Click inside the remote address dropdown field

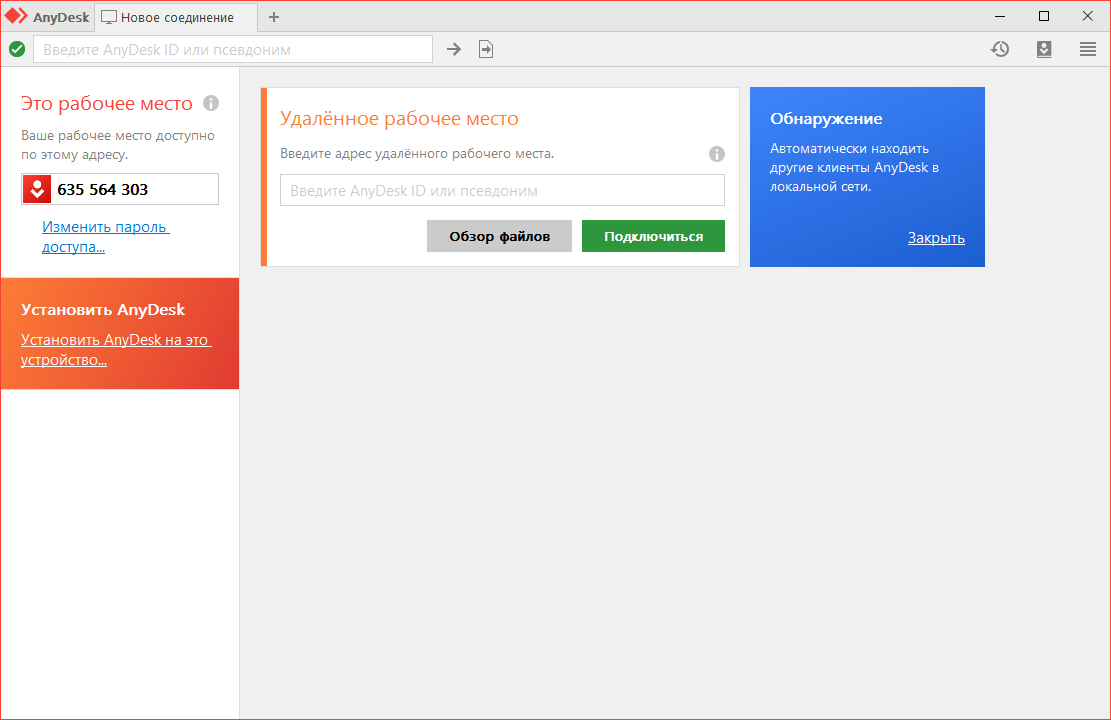pyautogui.click(x=502, y=190)
